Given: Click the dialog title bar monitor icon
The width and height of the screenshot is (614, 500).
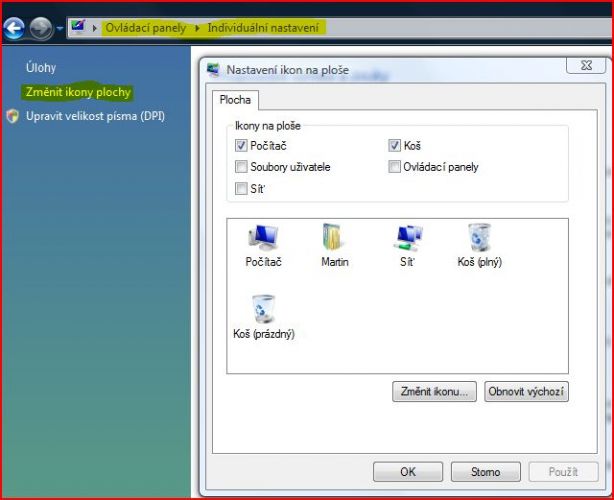Looking at the screenshot, I should click(x=213, y=70).
